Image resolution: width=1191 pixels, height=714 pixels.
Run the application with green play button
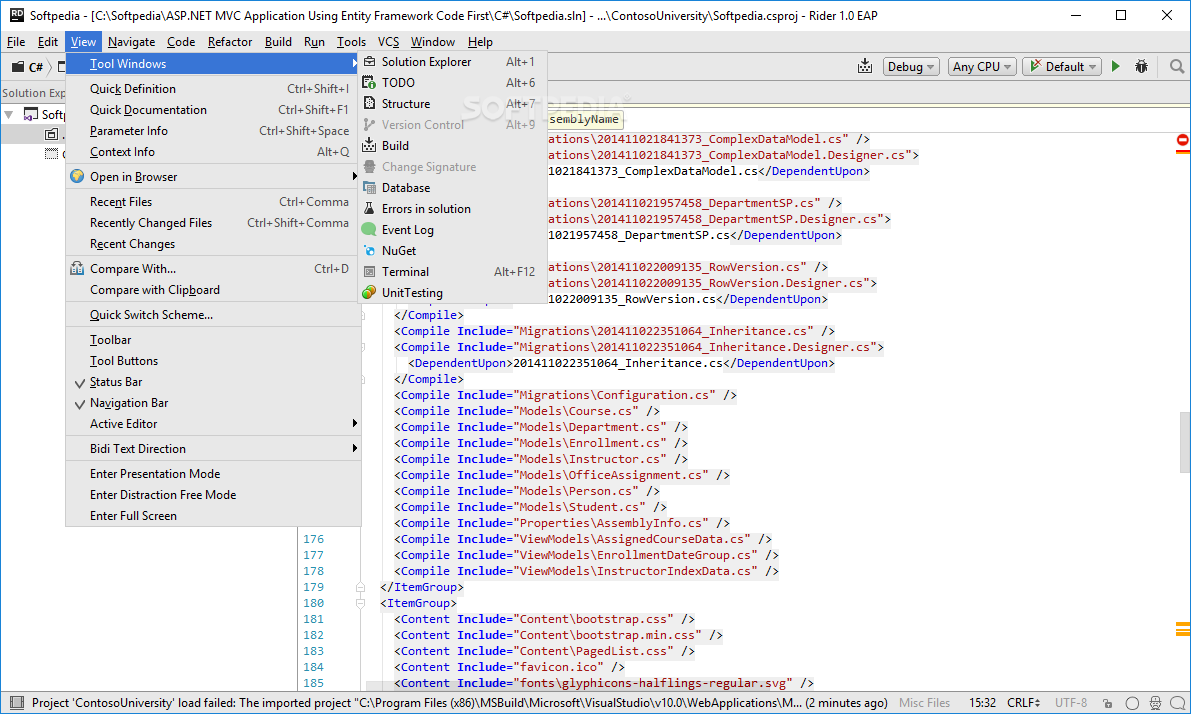tap(1116, 67)
